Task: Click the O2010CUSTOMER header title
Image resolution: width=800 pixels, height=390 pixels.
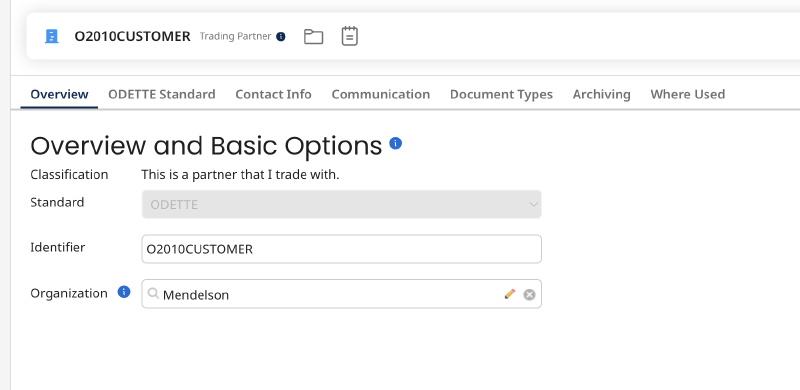Action: pyautogui.click(x=132, y=37)
